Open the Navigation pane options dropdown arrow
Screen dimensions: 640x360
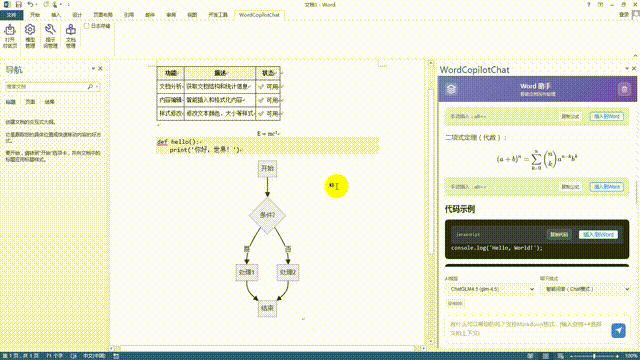(x=93, y=69)
